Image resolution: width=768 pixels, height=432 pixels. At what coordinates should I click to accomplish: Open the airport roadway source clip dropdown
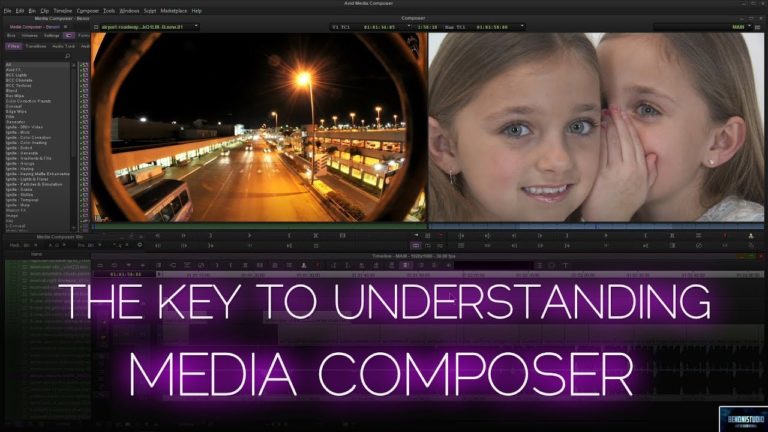pyautogui.click(x=196, y=26)
